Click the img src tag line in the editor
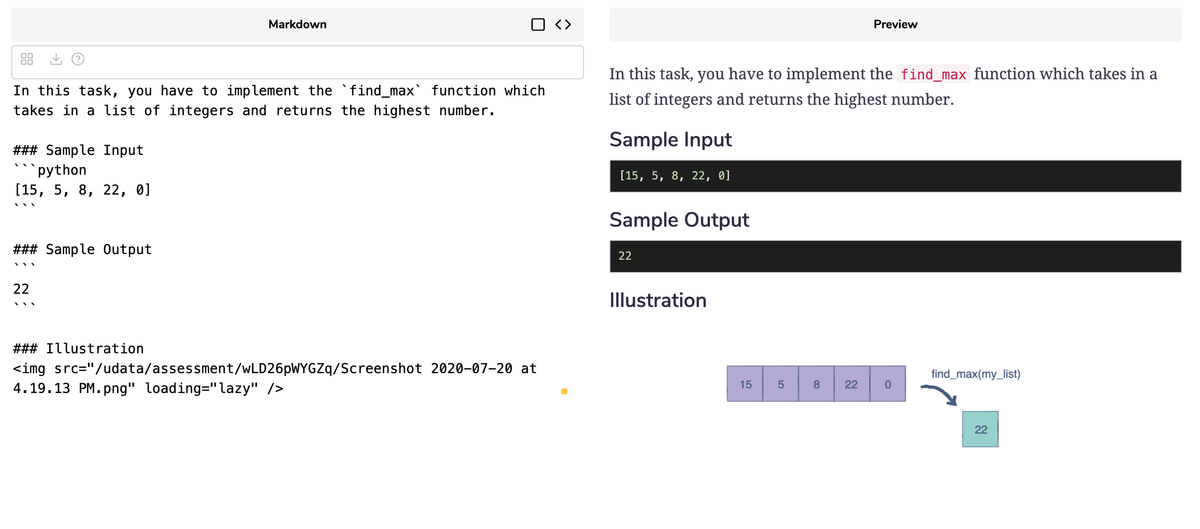This screenshot has width=1200, height=529. pos(275,378)
